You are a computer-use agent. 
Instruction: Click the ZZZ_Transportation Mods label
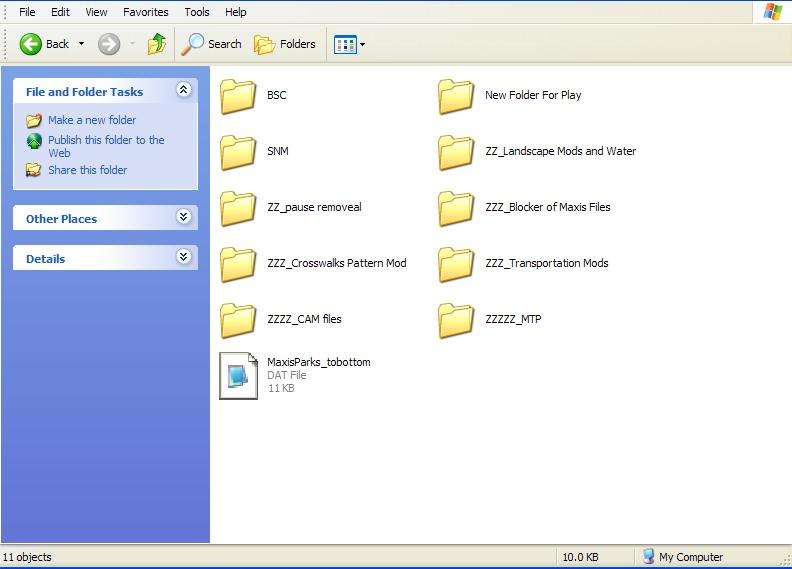click(x=547, y=263)
